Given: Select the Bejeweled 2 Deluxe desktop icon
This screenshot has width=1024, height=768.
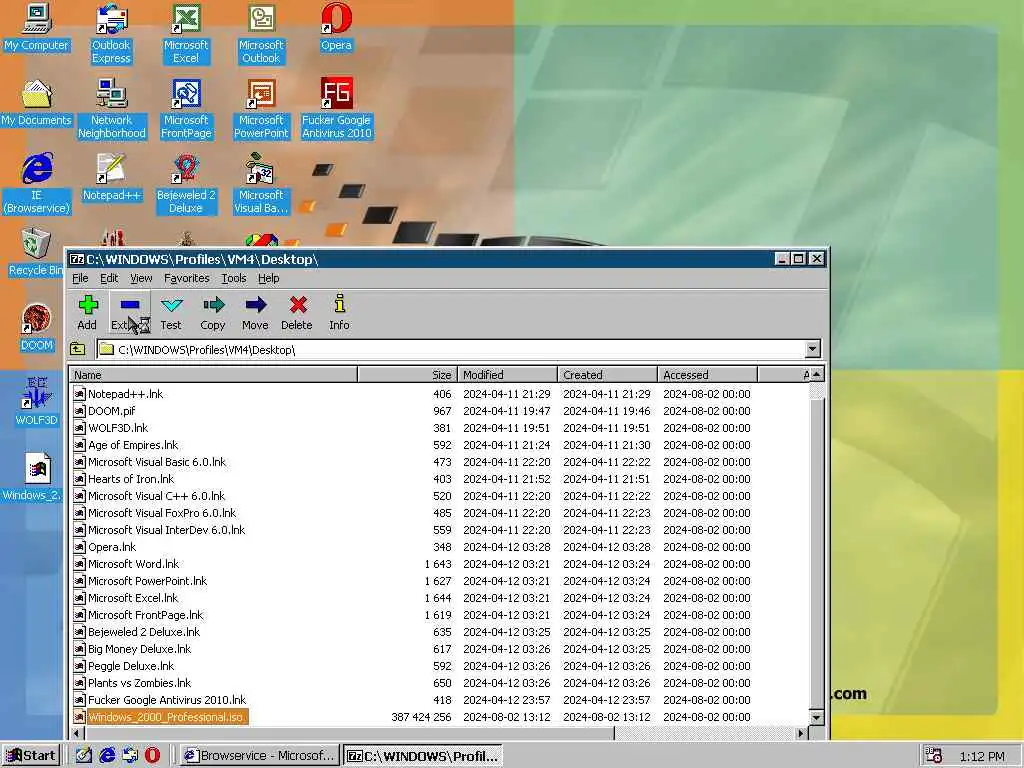Looking at the screenshot, I should click(186, 184).
